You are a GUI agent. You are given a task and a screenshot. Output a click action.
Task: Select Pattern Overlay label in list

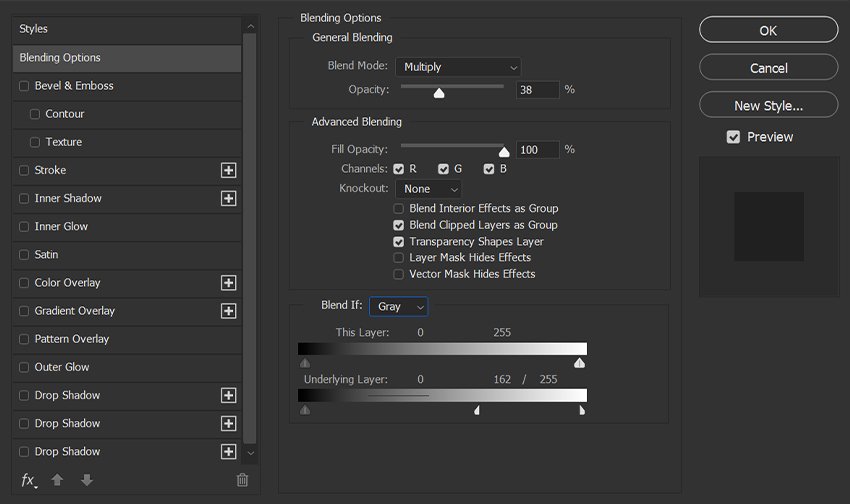pos(72,339)
